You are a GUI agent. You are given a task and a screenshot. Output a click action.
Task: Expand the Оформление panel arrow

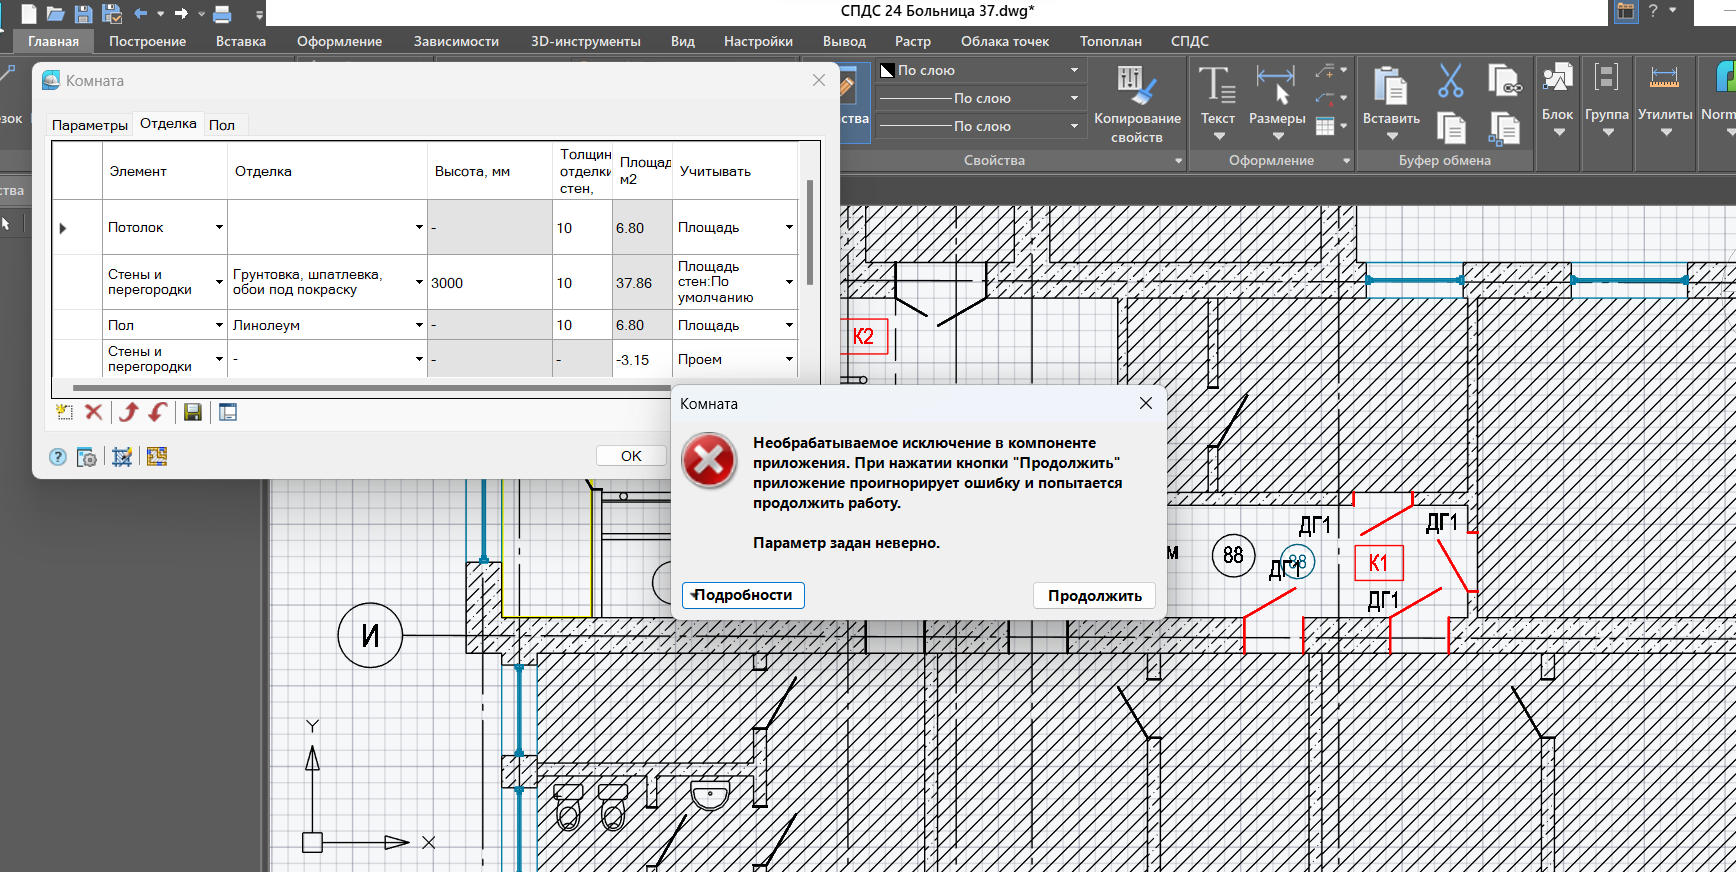tap(1346, 160)
